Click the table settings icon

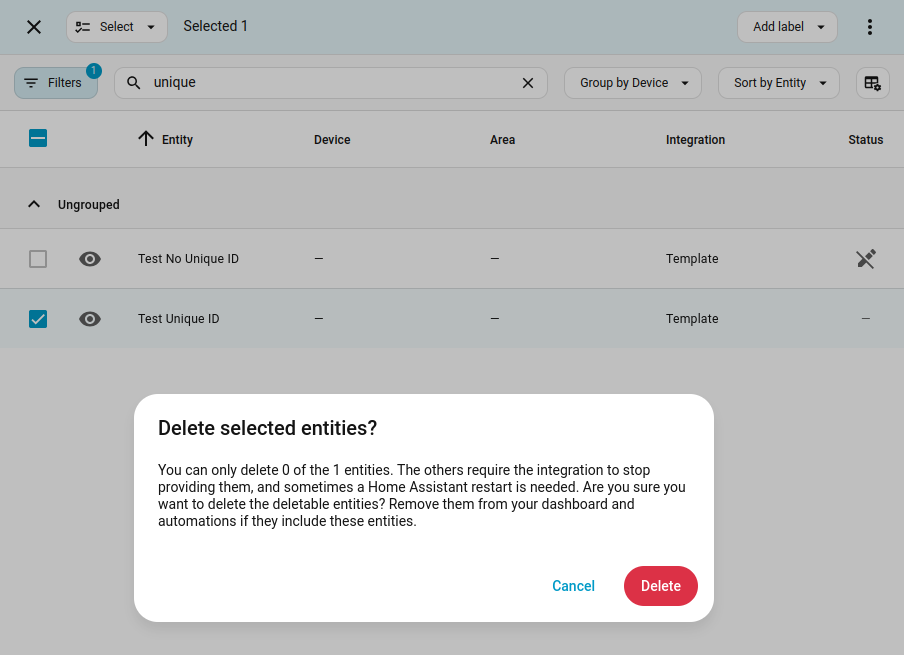tap(872, 83)
